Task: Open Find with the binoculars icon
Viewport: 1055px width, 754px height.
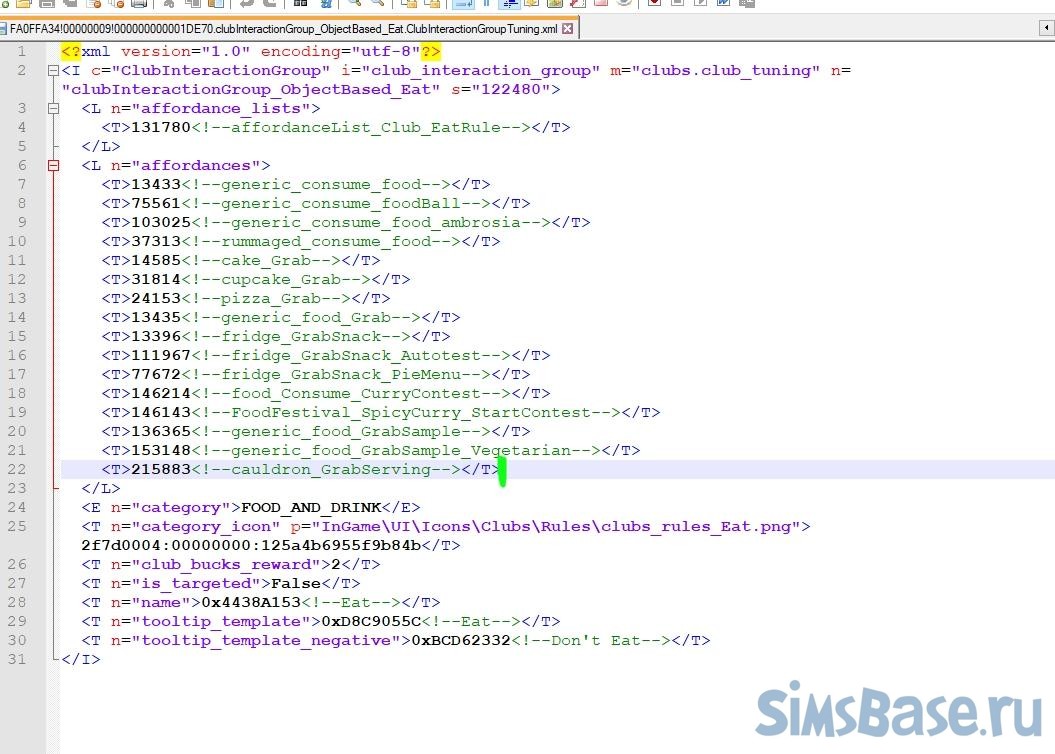Action: (299, 4)
